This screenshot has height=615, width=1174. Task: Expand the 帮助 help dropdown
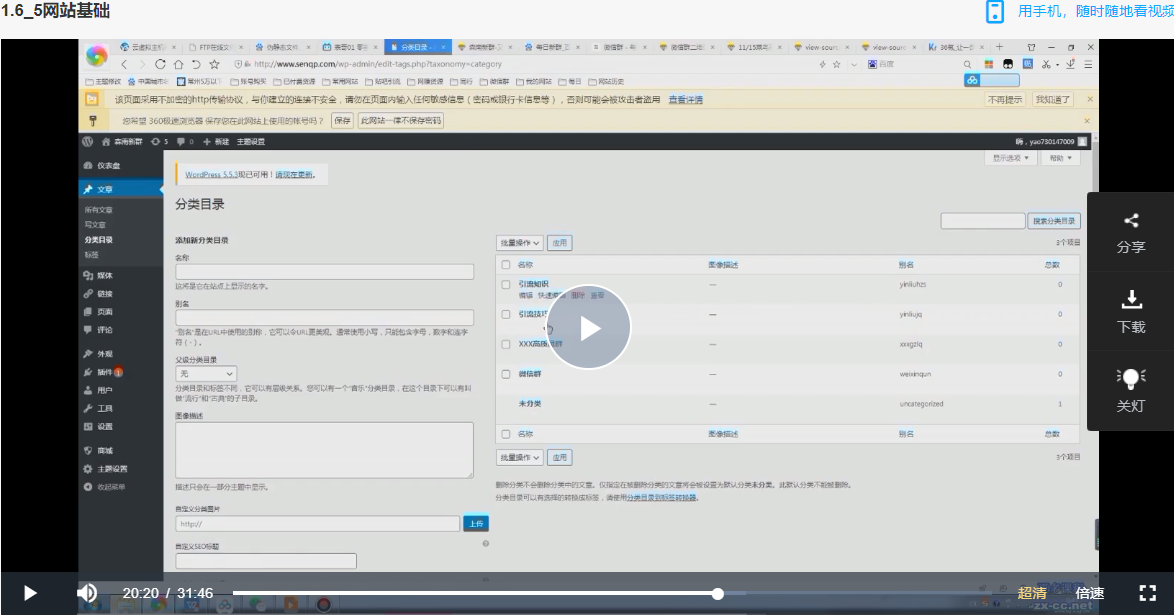coord(1061,158)
